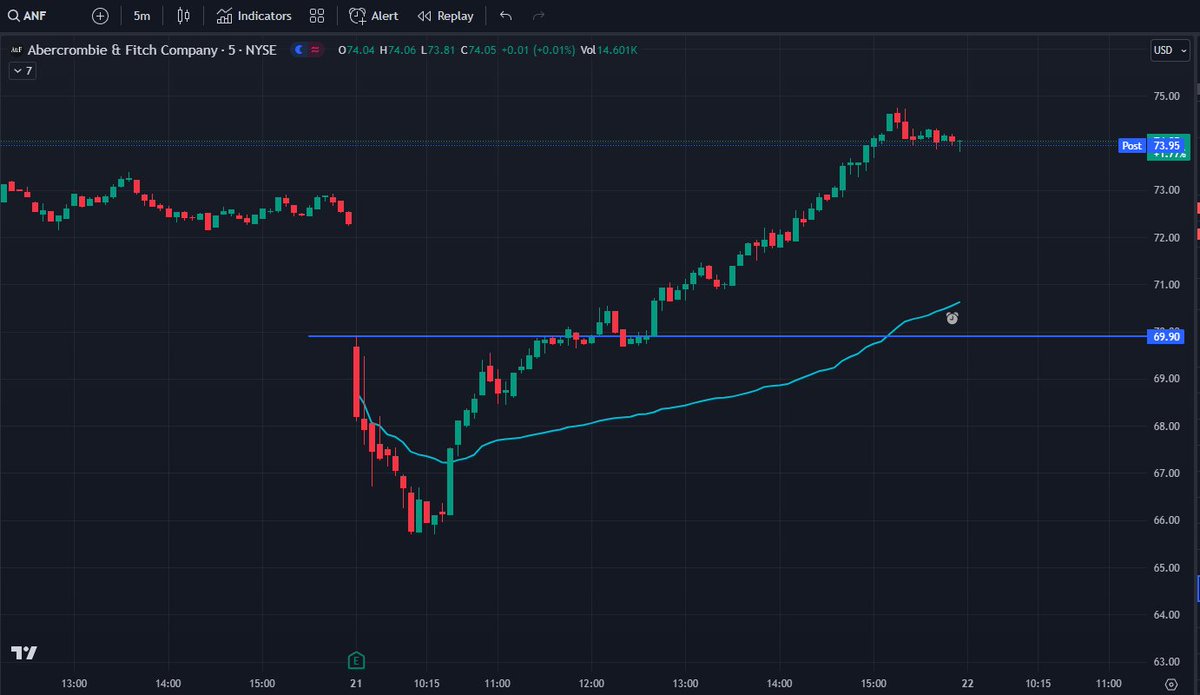Click the 70.00 label behind the 69.90 tag
1200x695 pixels.
(x=1167, y=329)
